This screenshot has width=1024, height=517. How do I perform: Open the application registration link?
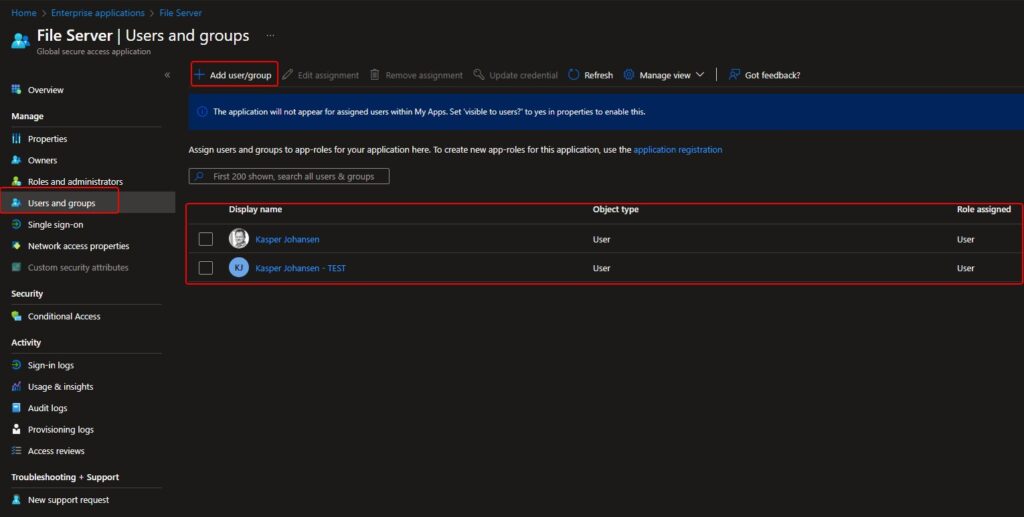point(678,149)
